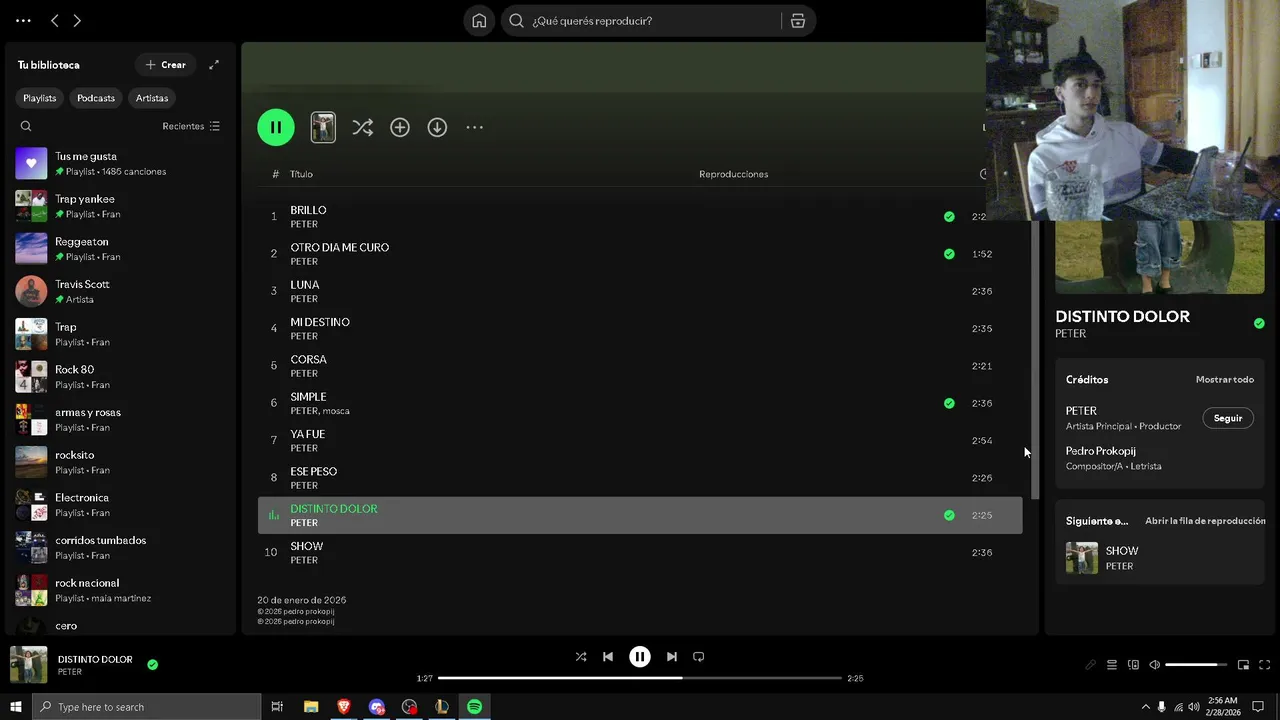Open rocksito playlist
This screenshot has height=720, width=1280.
[120, 462]
